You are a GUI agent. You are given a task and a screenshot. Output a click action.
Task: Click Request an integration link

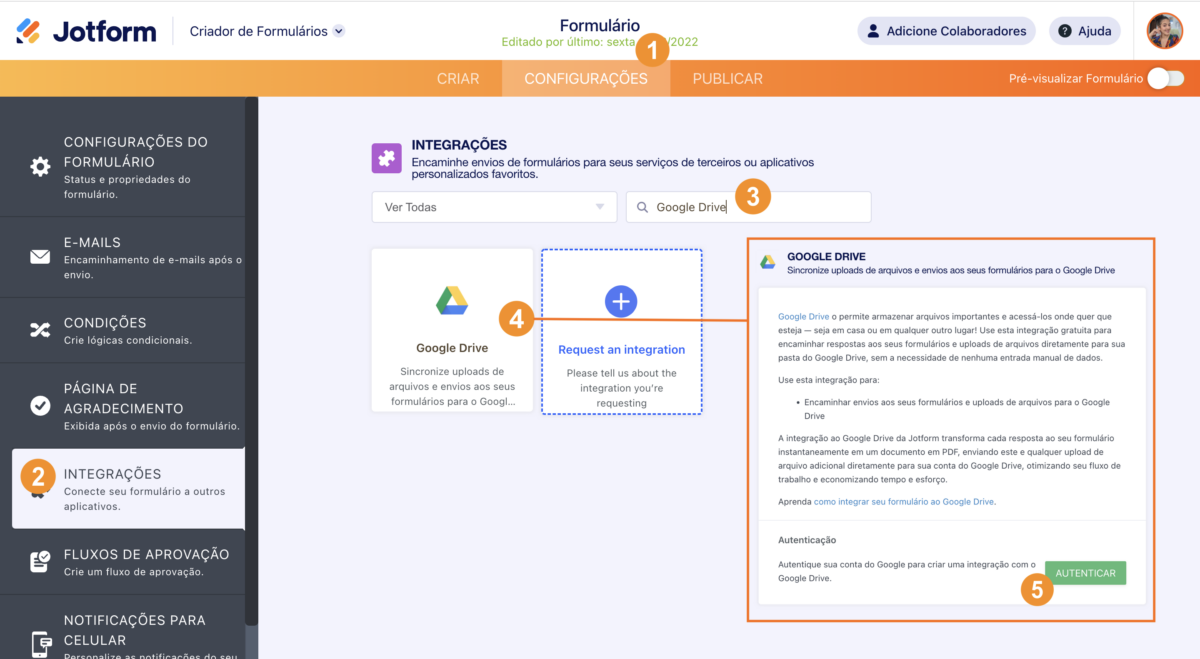(x=621, y=350)
